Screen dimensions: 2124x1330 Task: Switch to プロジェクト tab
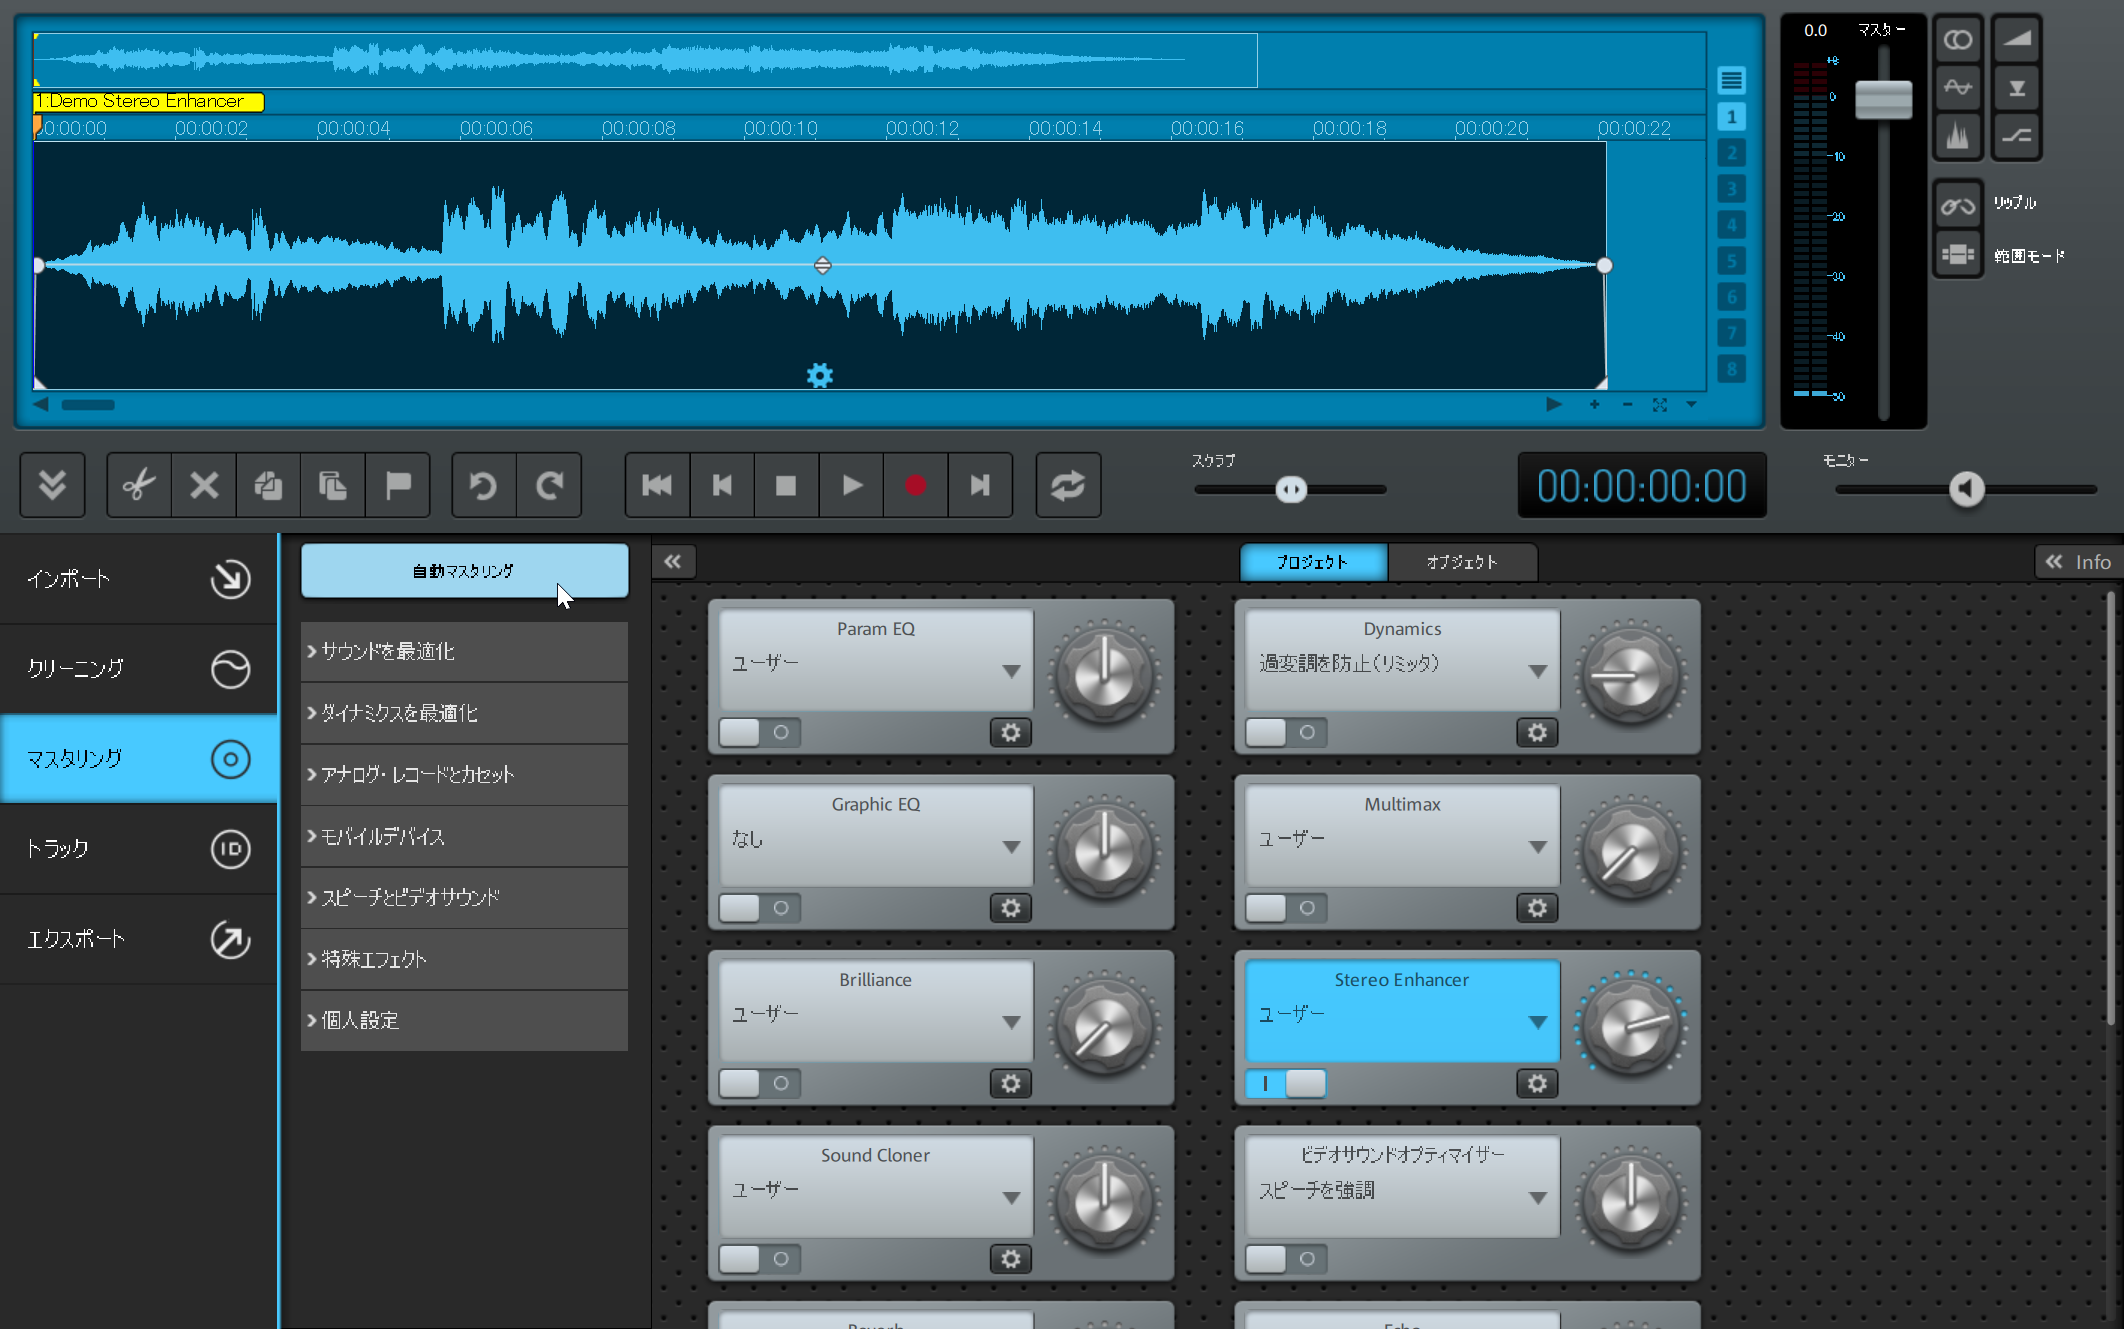pos(1313,562)
